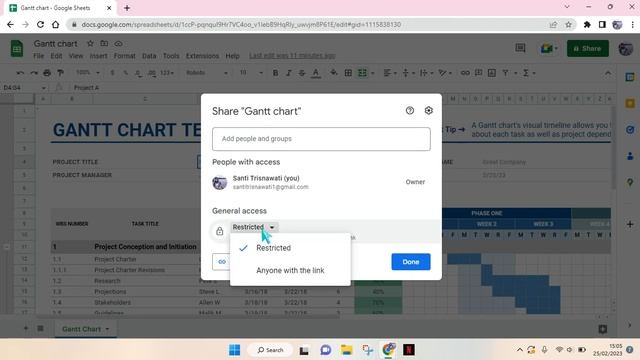640x360 pixels.
Task: Click the cell name box
Action: tap(24, 87)
